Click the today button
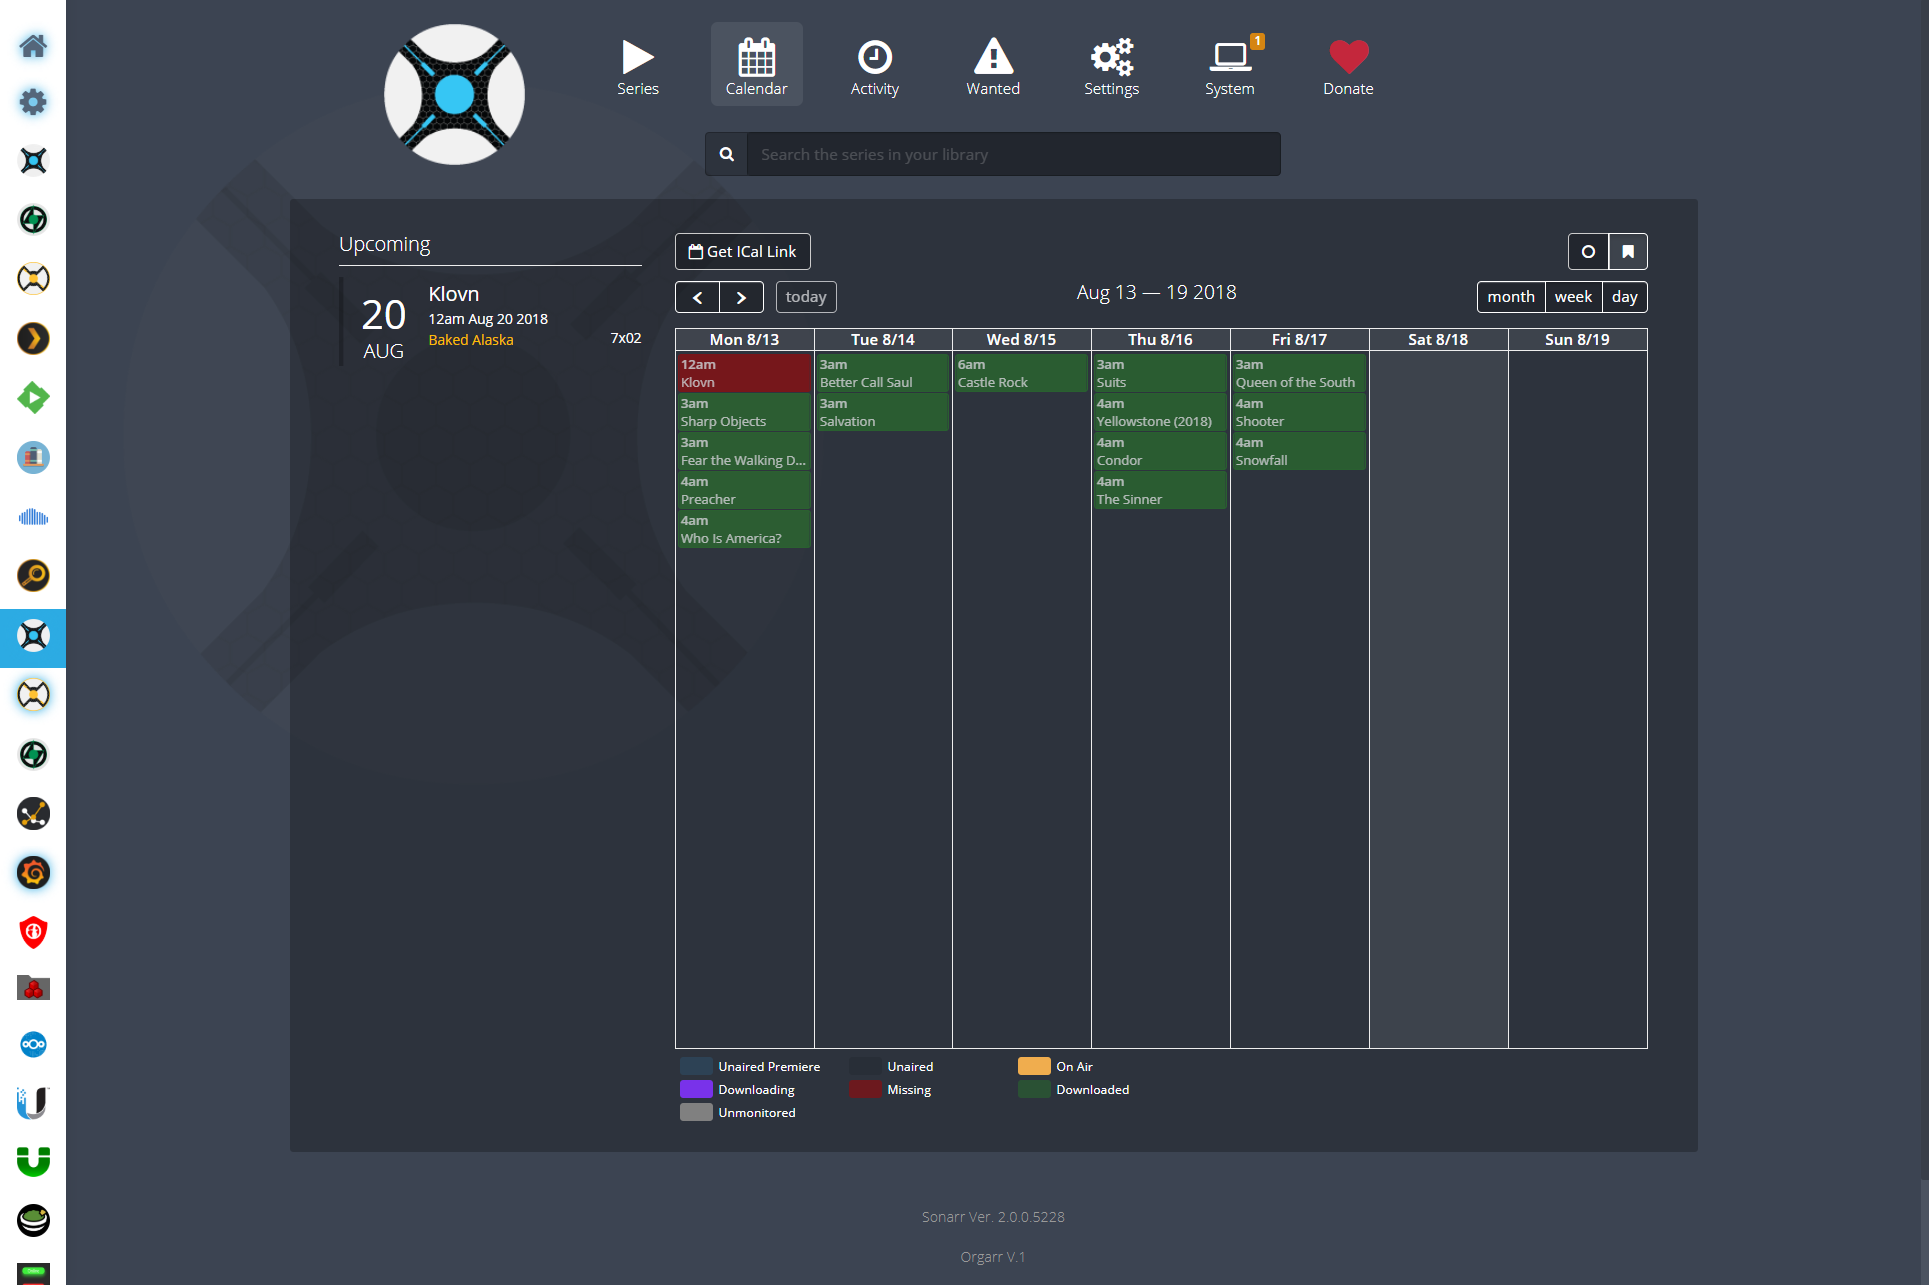The height and width of the screenshot is (1285, 1929). tap(805, 297)
